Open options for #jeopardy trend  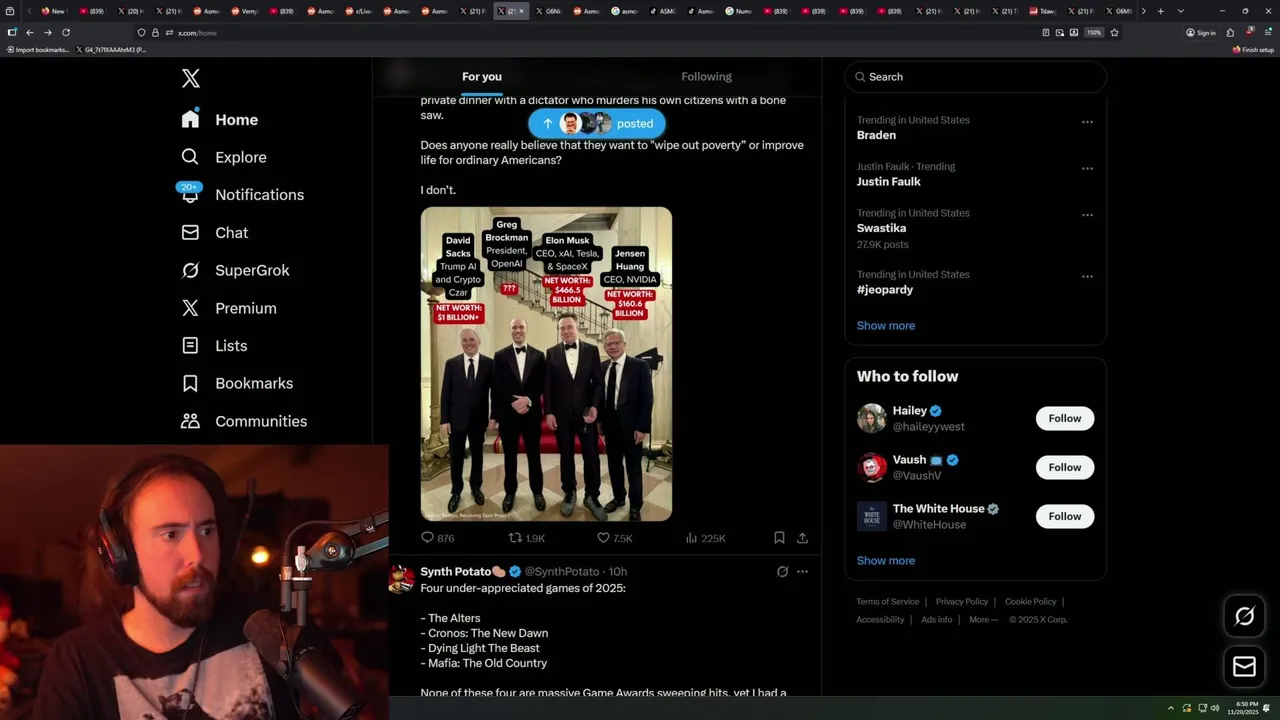click(1087, 276)
